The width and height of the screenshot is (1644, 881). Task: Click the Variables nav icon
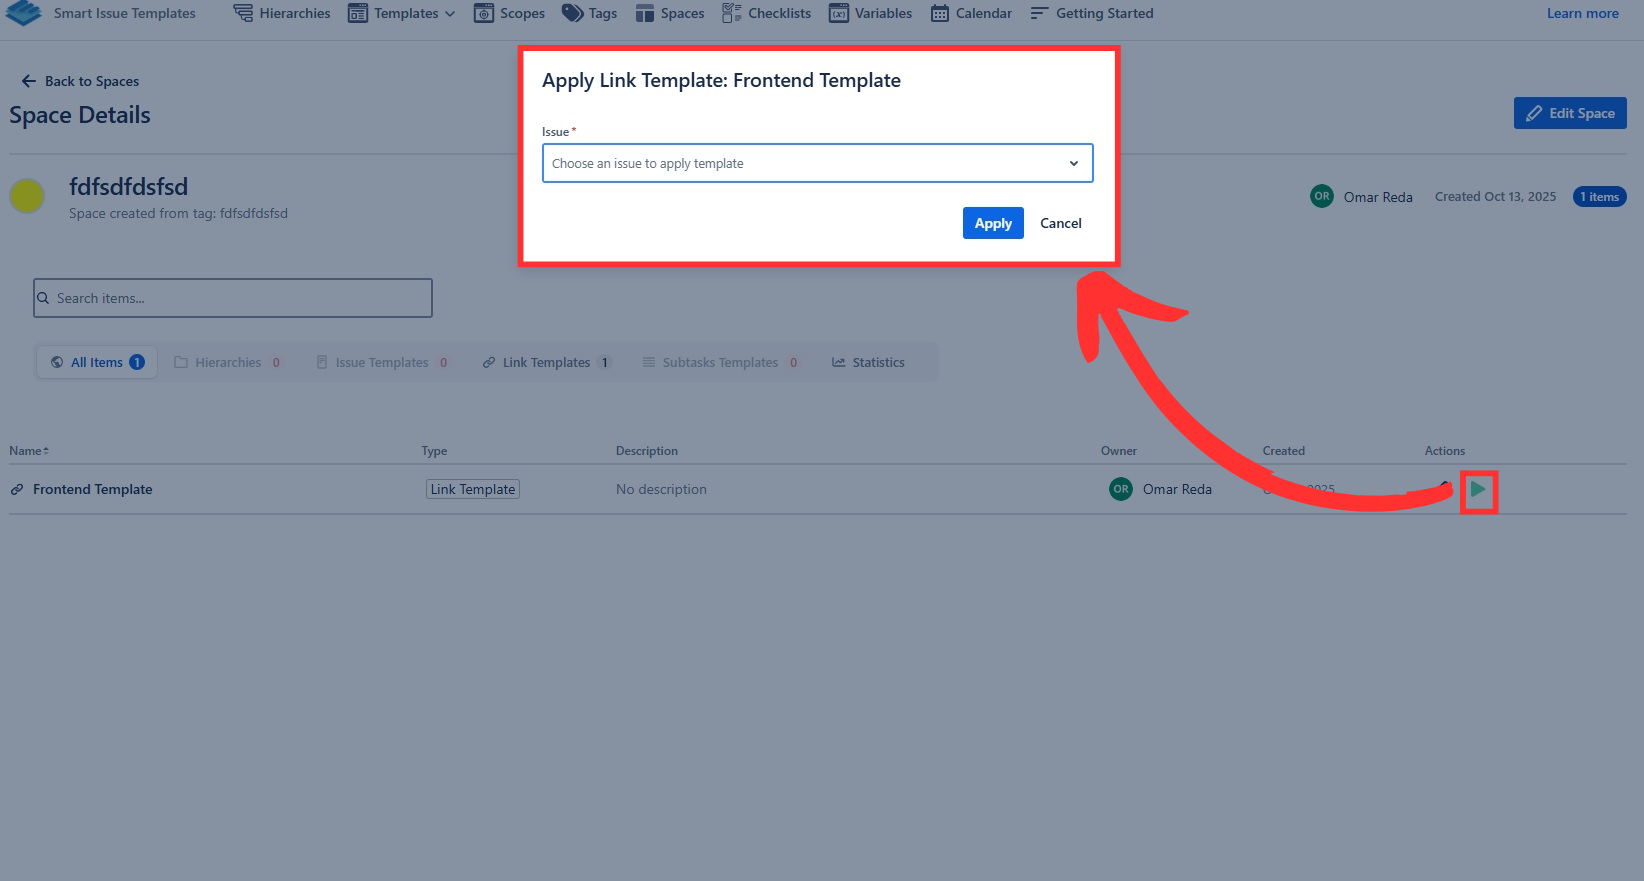[839, 13]
